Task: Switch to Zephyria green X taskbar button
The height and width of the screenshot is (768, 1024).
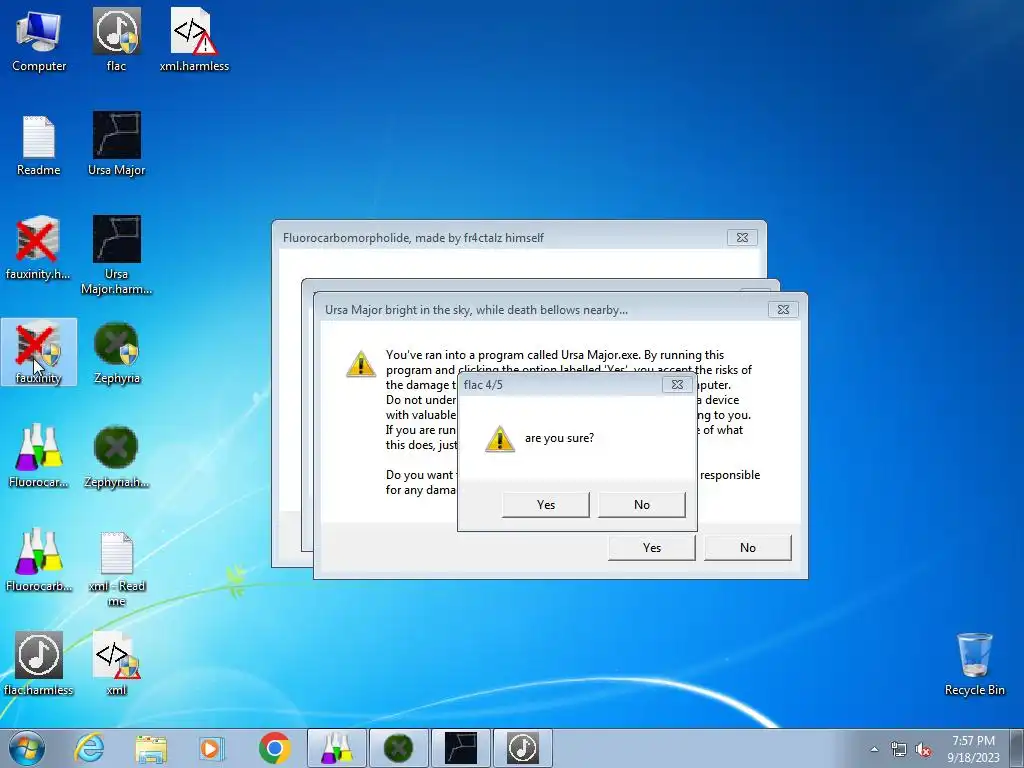Action: click(x=399, y=748)
